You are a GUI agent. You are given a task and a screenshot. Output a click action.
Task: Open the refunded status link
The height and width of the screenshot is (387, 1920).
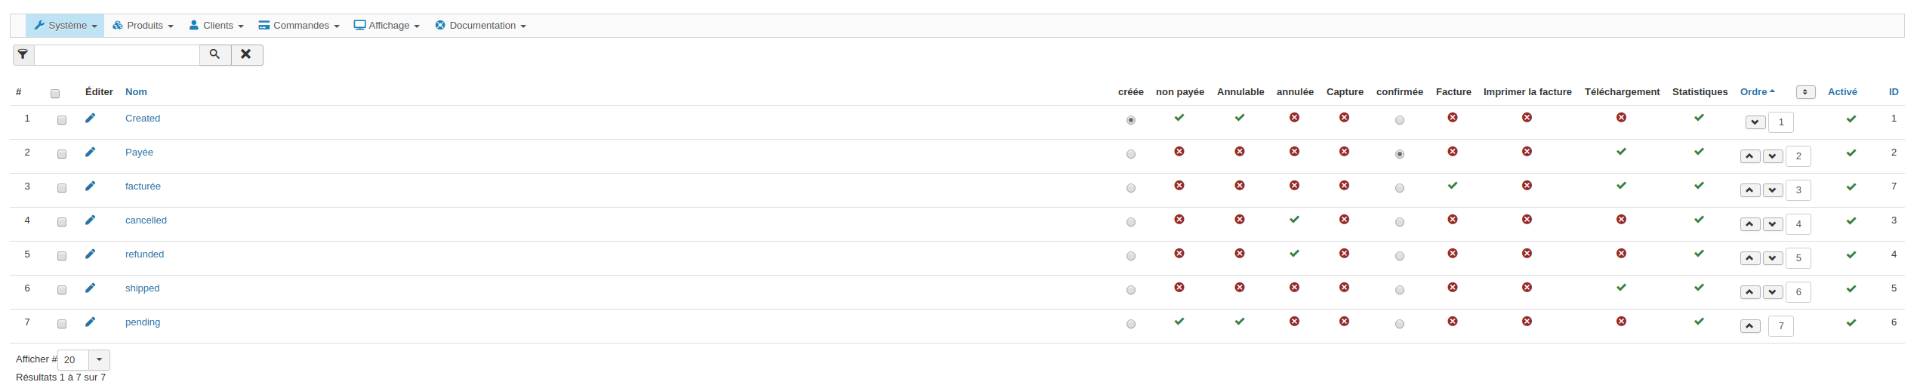pyautogui.click(x=144, y=254)
